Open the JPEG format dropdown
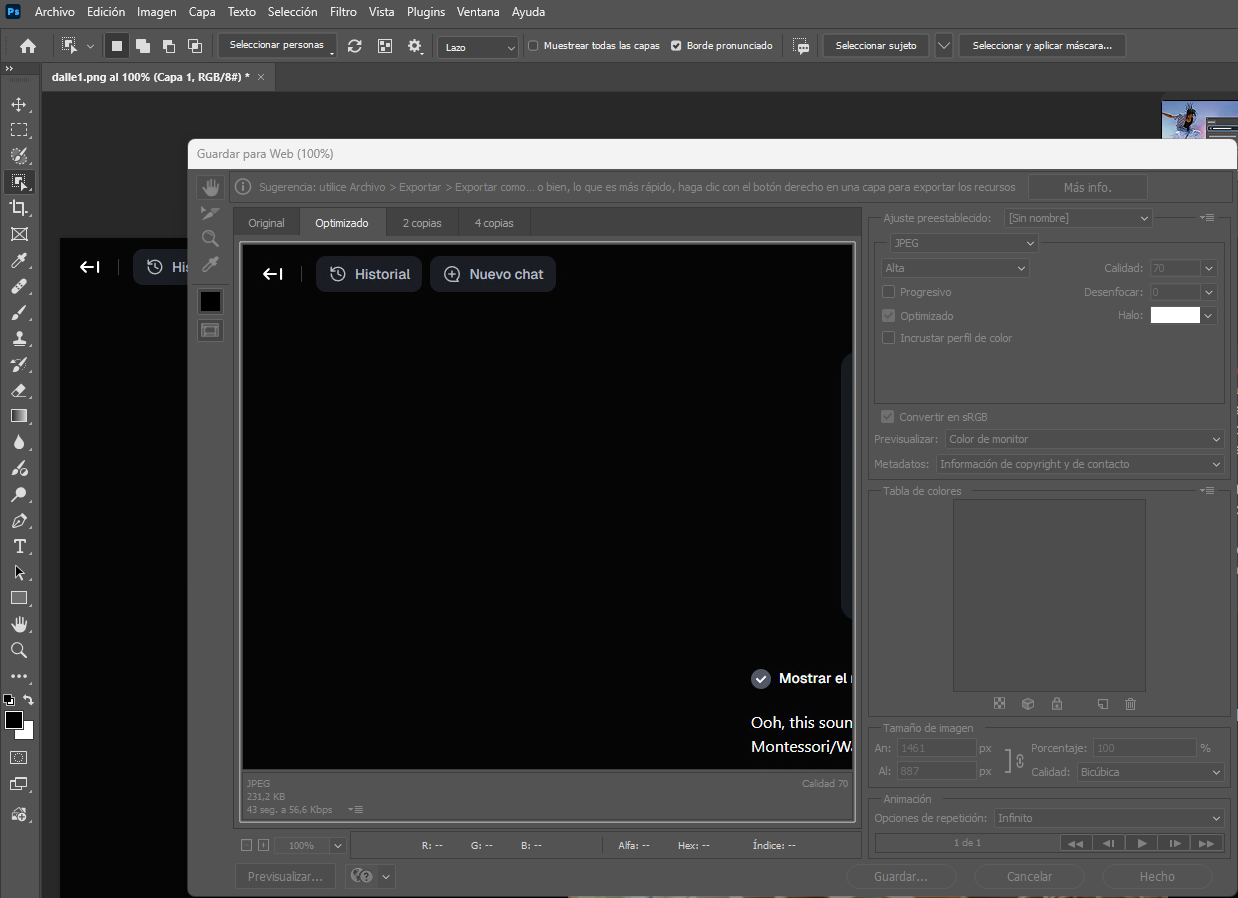This screenshot has height=898, width=1238. (x=962, y=242)
